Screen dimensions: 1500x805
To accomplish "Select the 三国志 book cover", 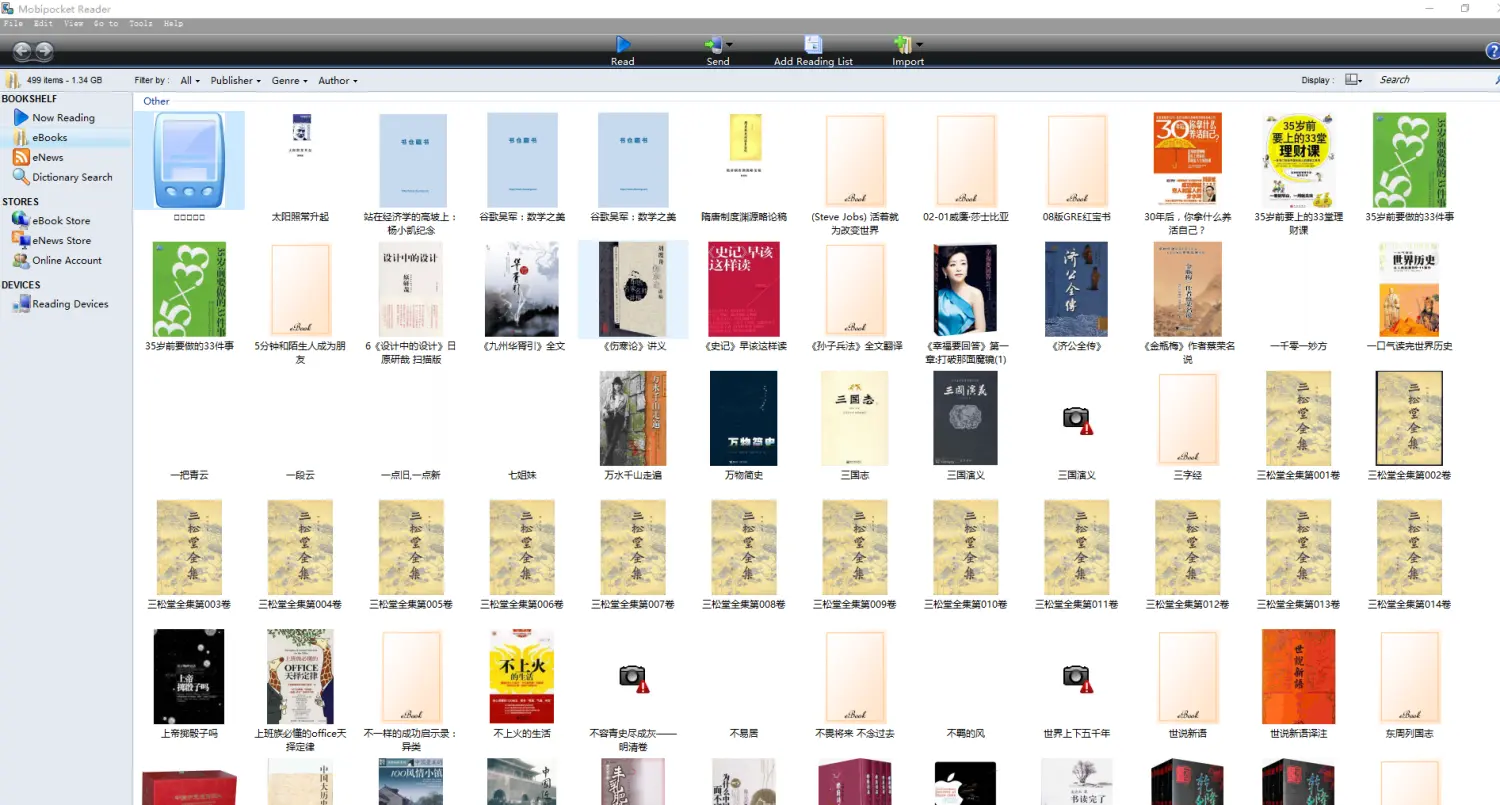I will (854, 418).
